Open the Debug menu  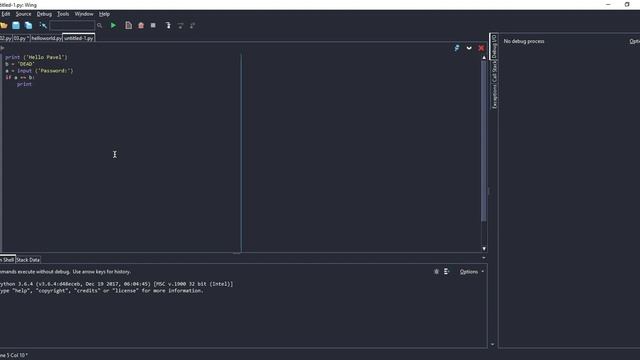pos(44,14)
